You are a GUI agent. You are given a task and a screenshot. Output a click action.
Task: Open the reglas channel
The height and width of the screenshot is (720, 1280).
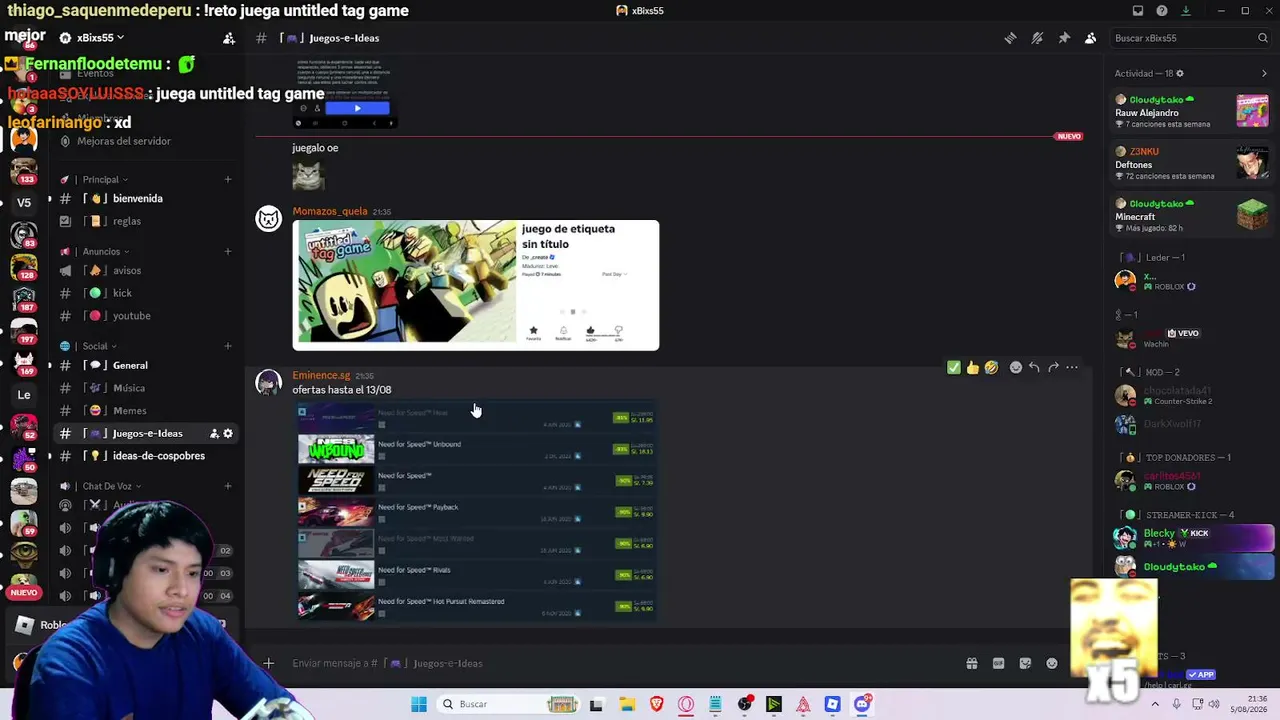146,221
